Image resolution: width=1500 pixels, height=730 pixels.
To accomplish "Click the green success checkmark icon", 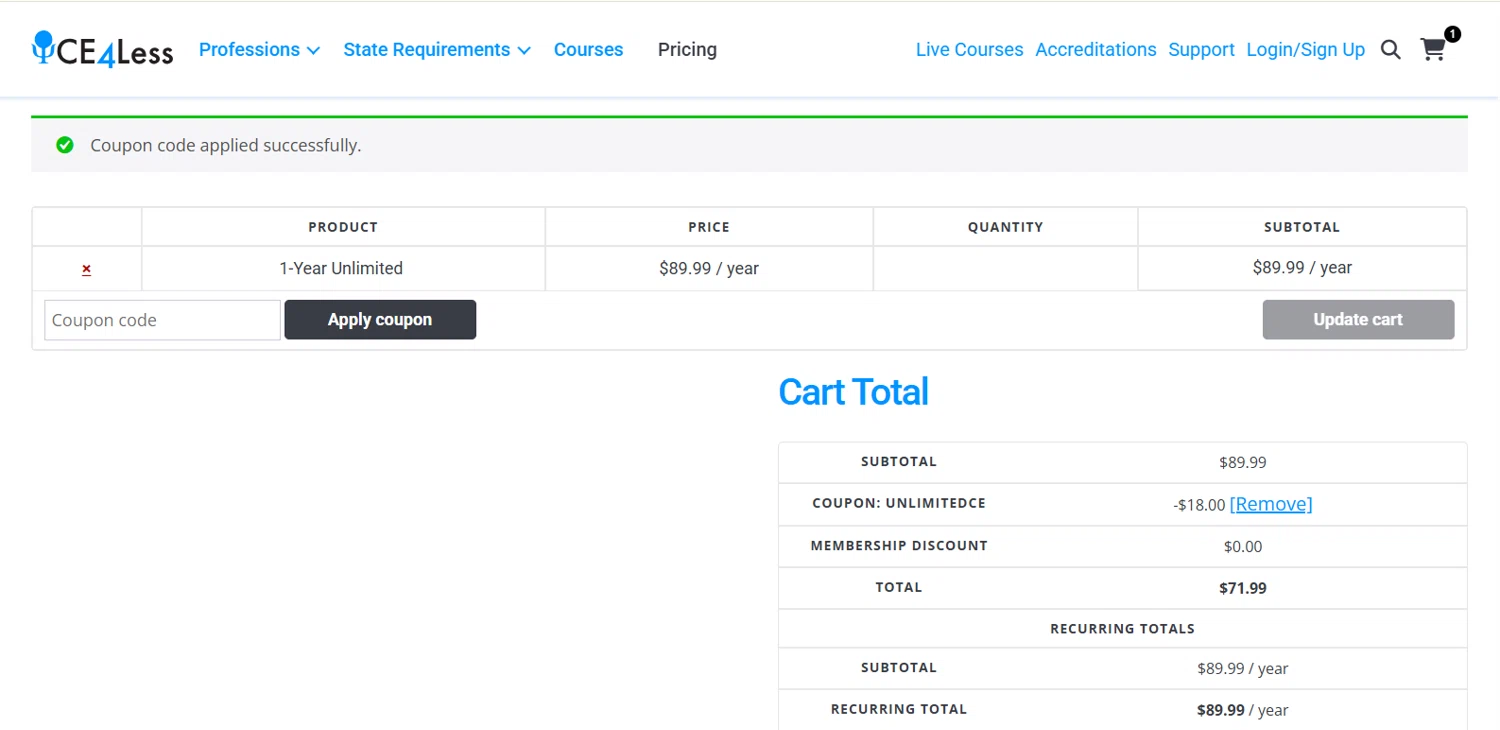I will click(65, 145).
